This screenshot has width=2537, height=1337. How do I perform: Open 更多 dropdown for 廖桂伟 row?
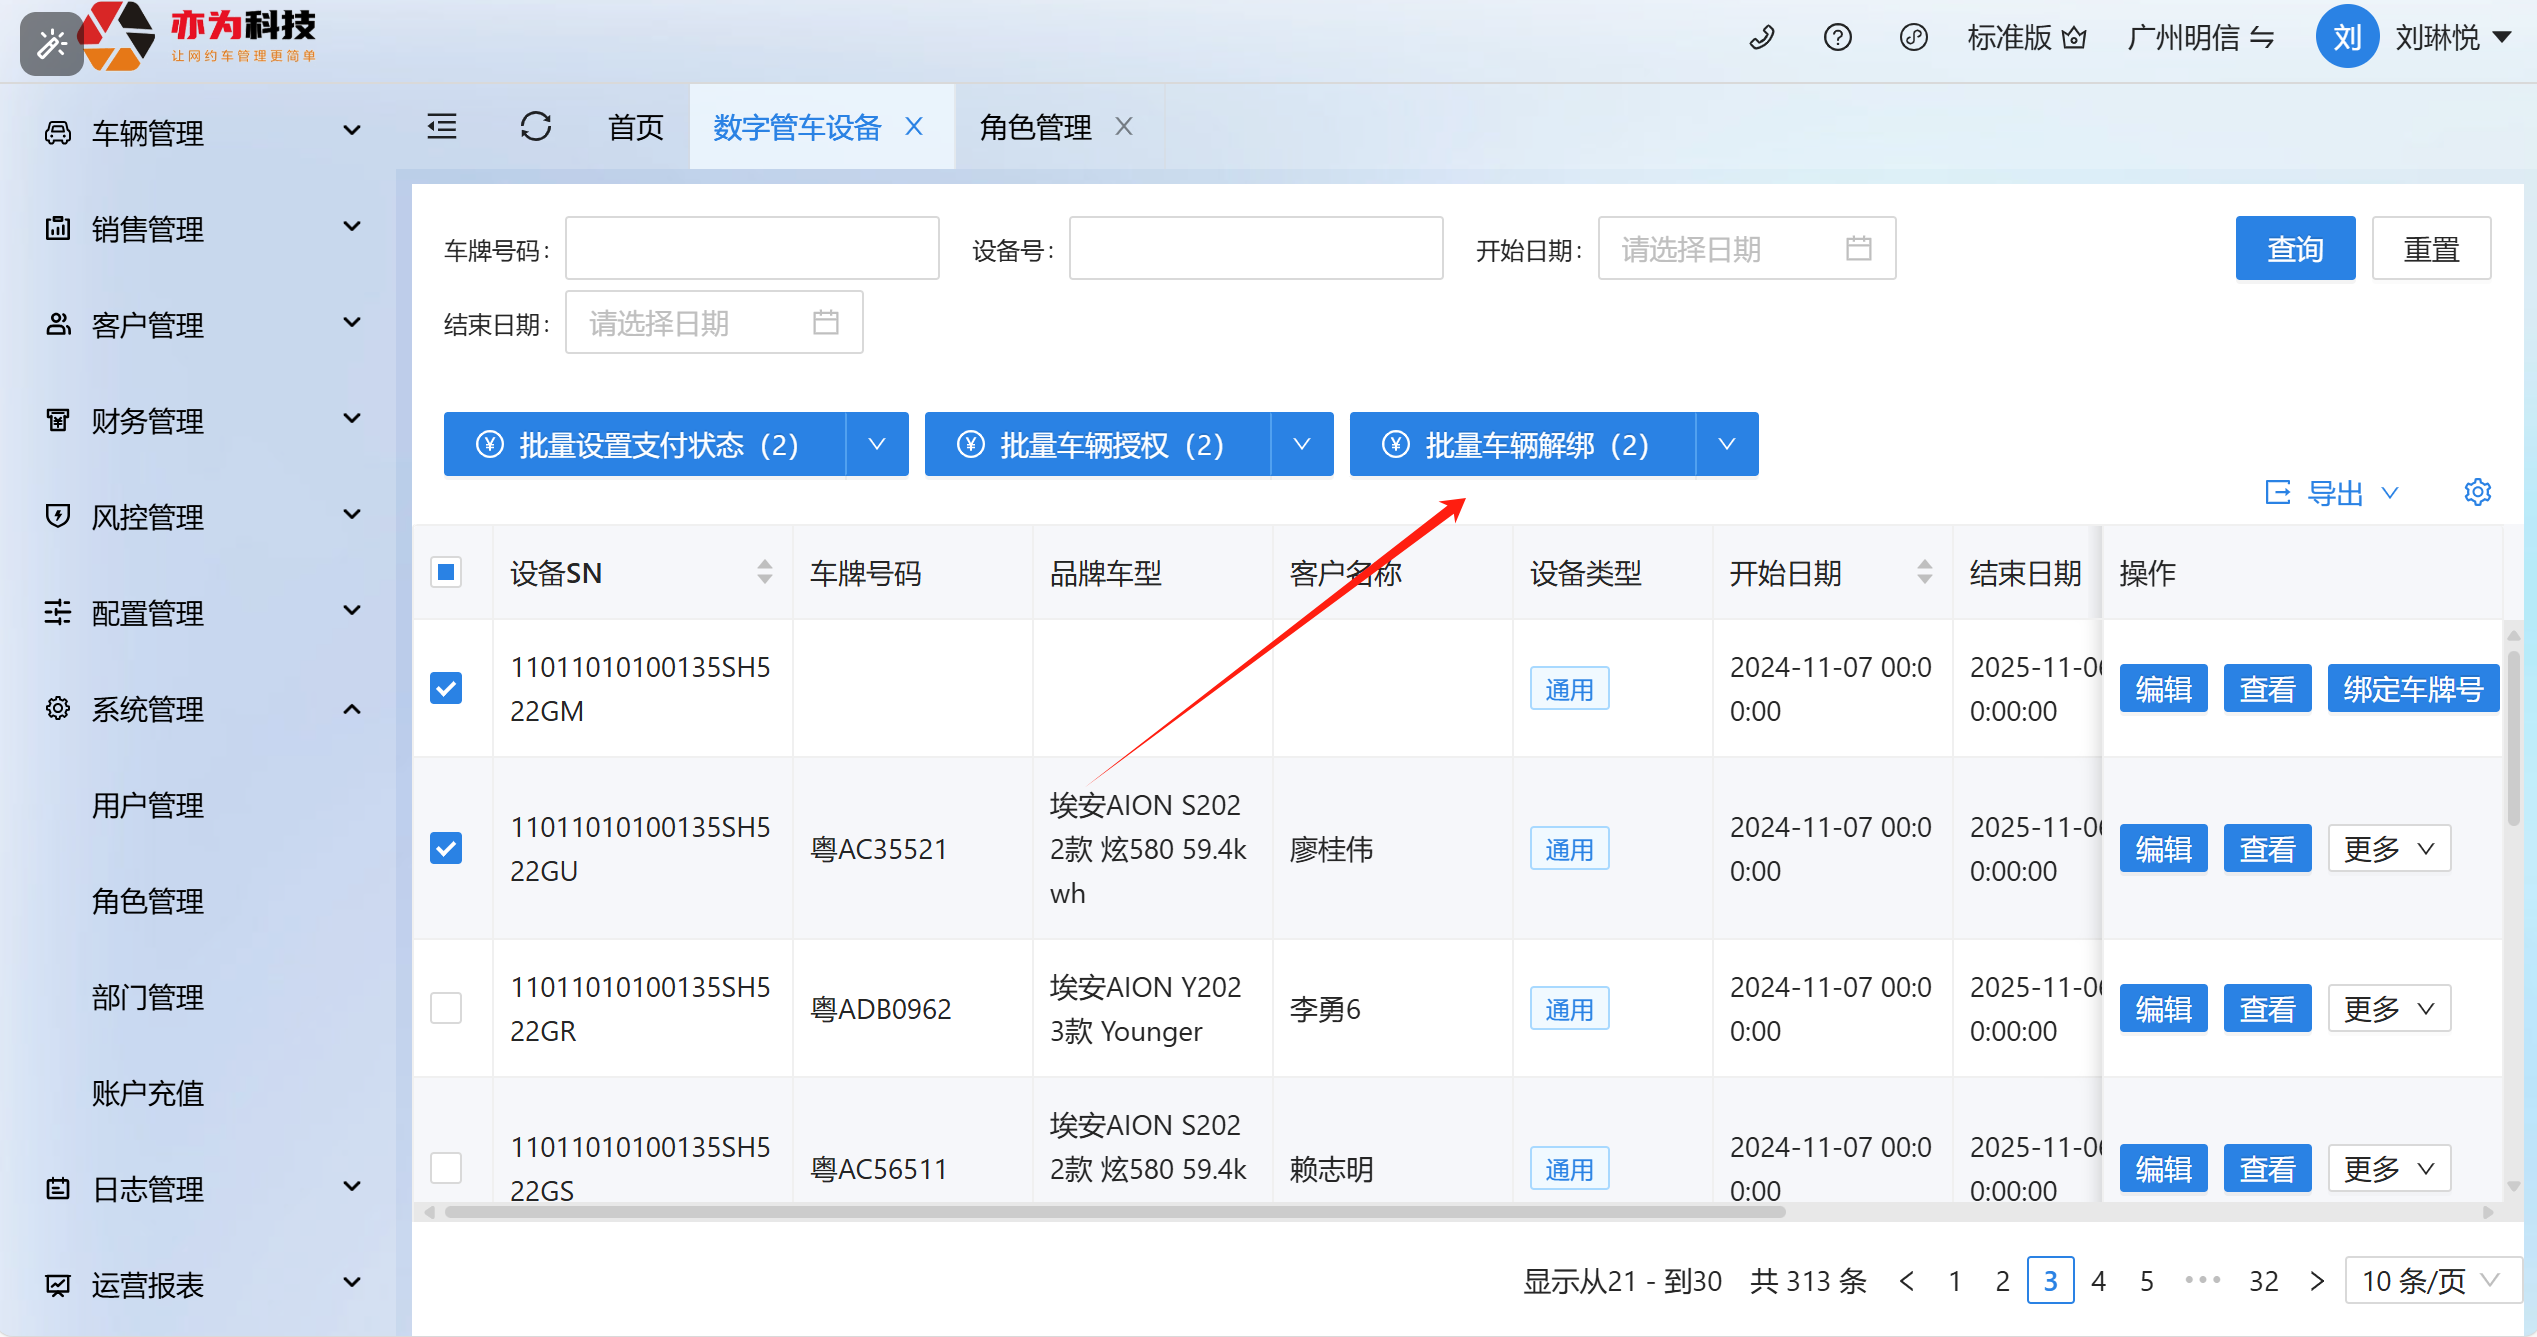[x=2388, y=849]
